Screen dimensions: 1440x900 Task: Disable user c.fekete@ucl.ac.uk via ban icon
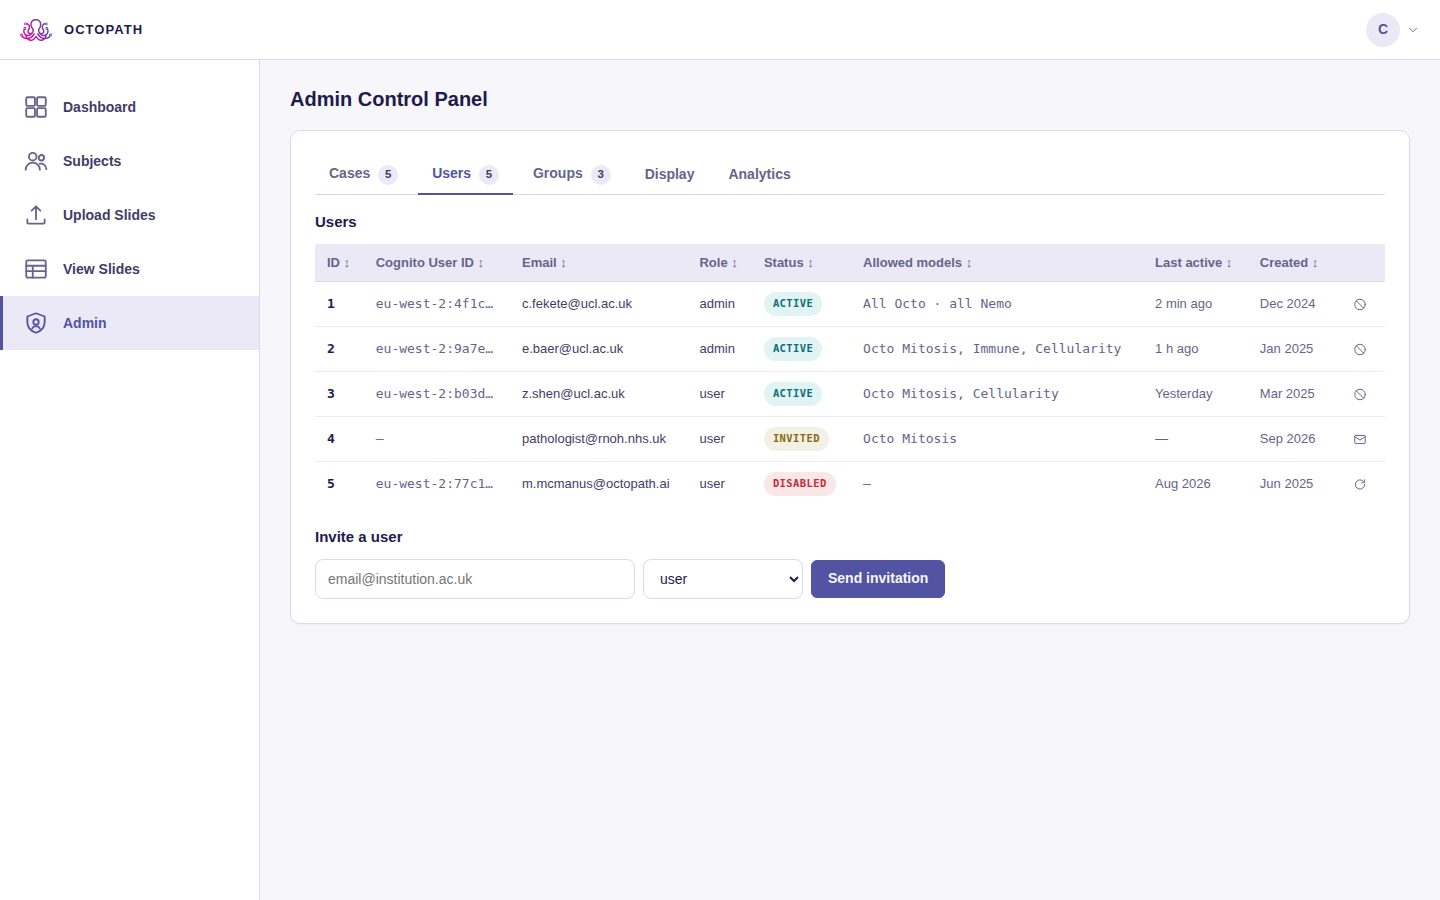(1360, 304)
